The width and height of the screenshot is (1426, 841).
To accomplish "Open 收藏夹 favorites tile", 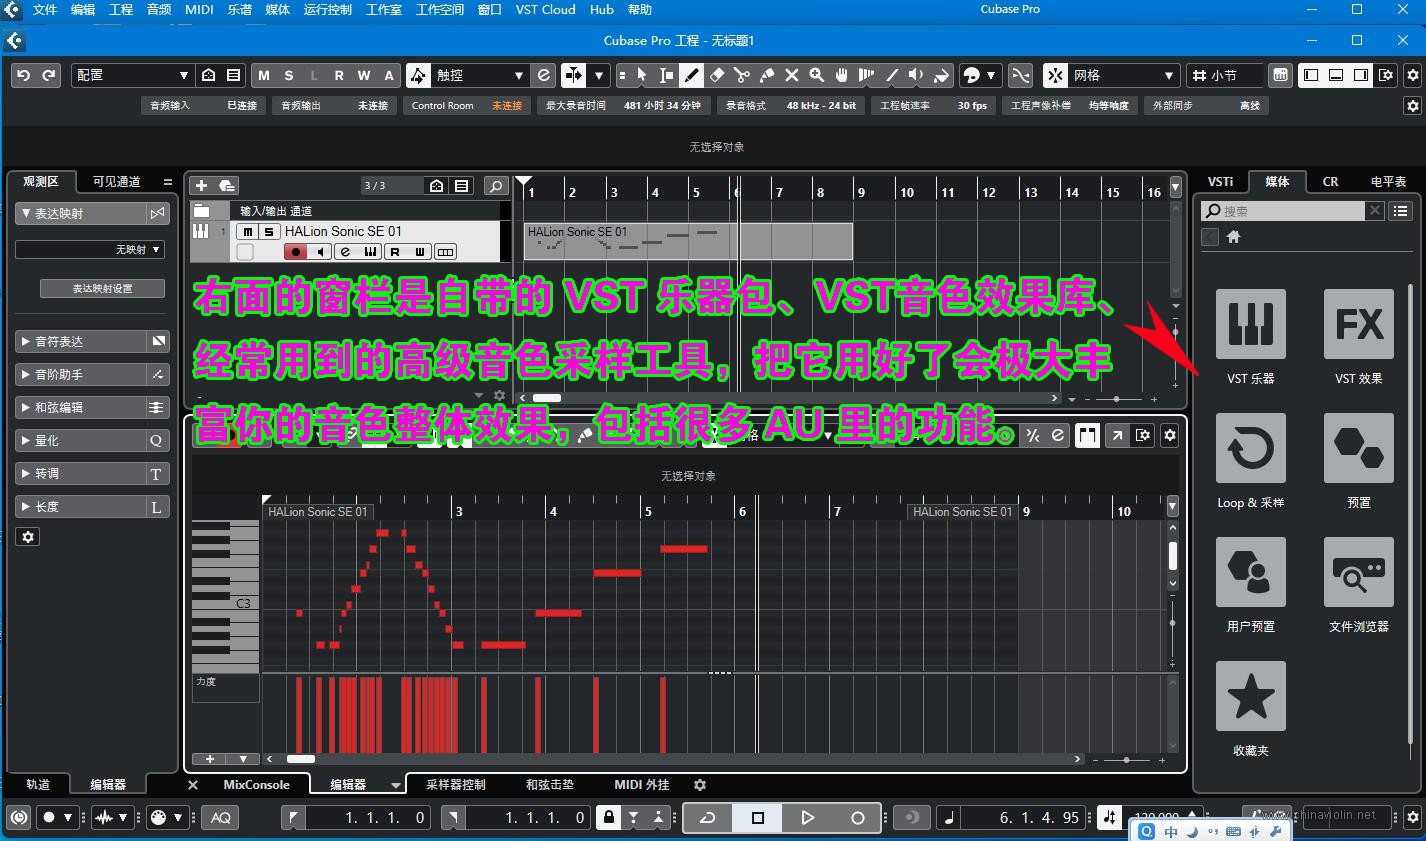I will point(1250,696).
